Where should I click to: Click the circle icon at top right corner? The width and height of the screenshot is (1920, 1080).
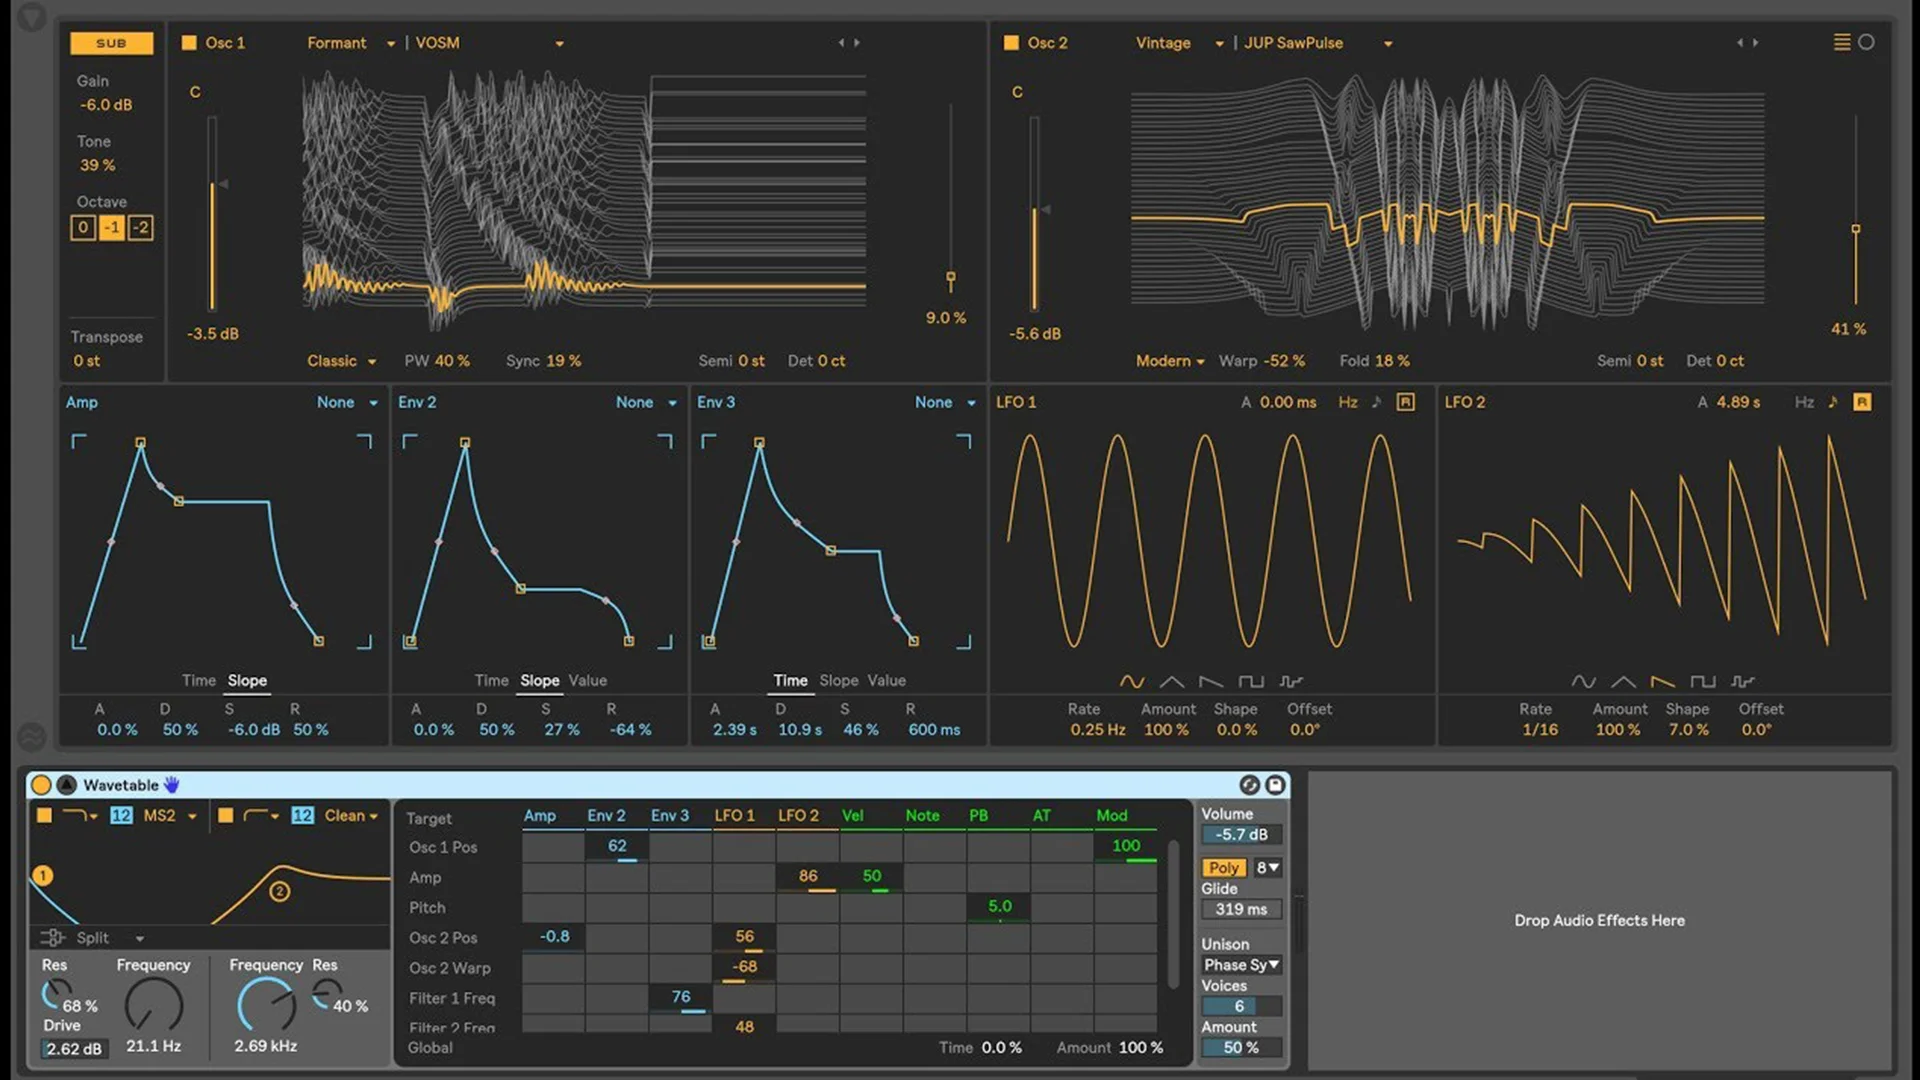(x=1866, y=42)
